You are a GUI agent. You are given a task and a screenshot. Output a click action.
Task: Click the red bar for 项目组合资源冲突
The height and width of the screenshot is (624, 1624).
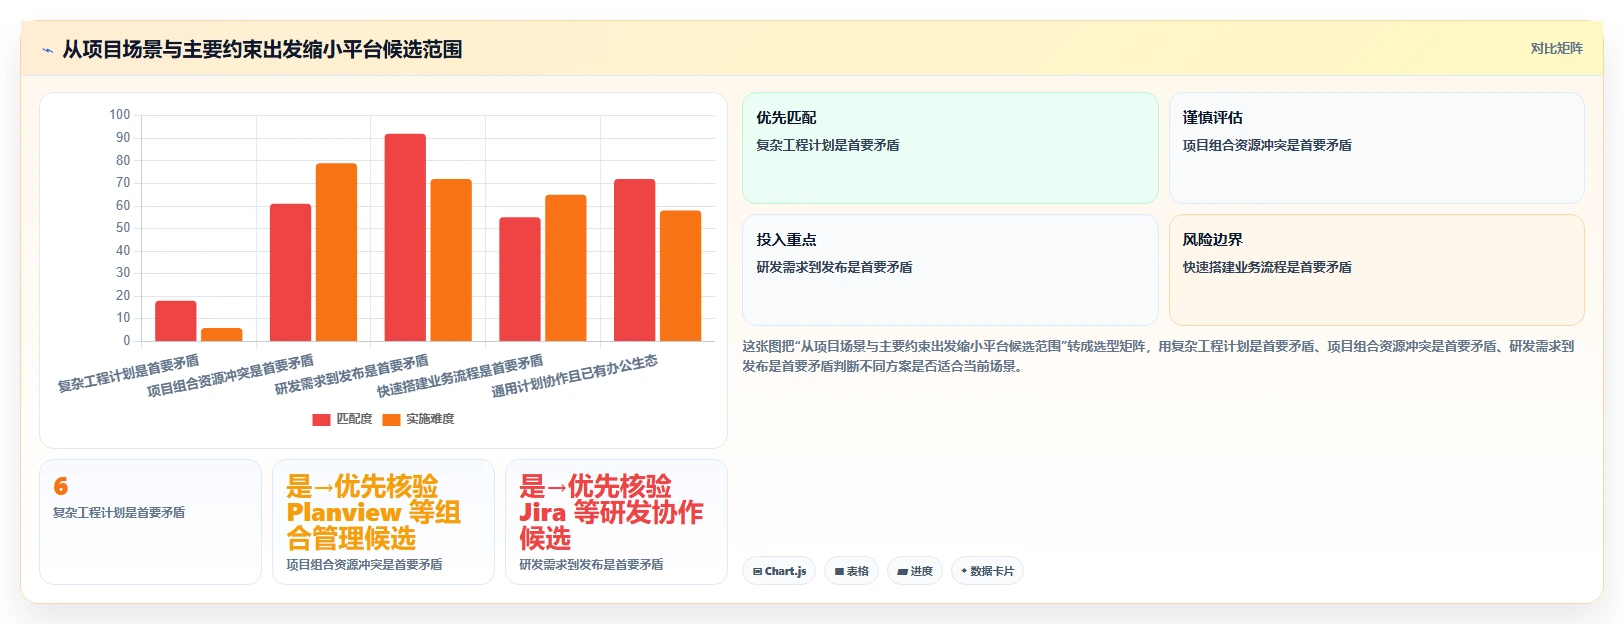click(290, 272)
